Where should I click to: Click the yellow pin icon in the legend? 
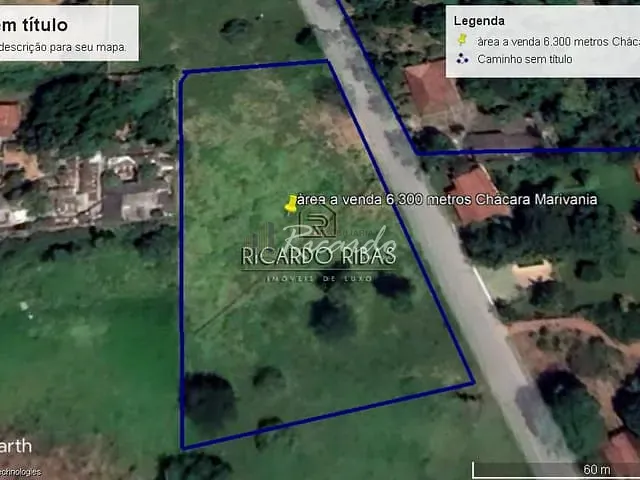click(462, 40)
